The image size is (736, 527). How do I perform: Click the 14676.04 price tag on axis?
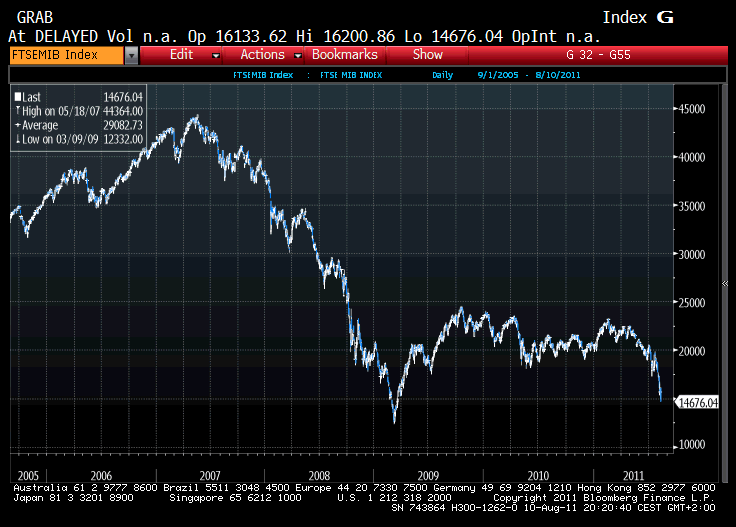point(697,403)
